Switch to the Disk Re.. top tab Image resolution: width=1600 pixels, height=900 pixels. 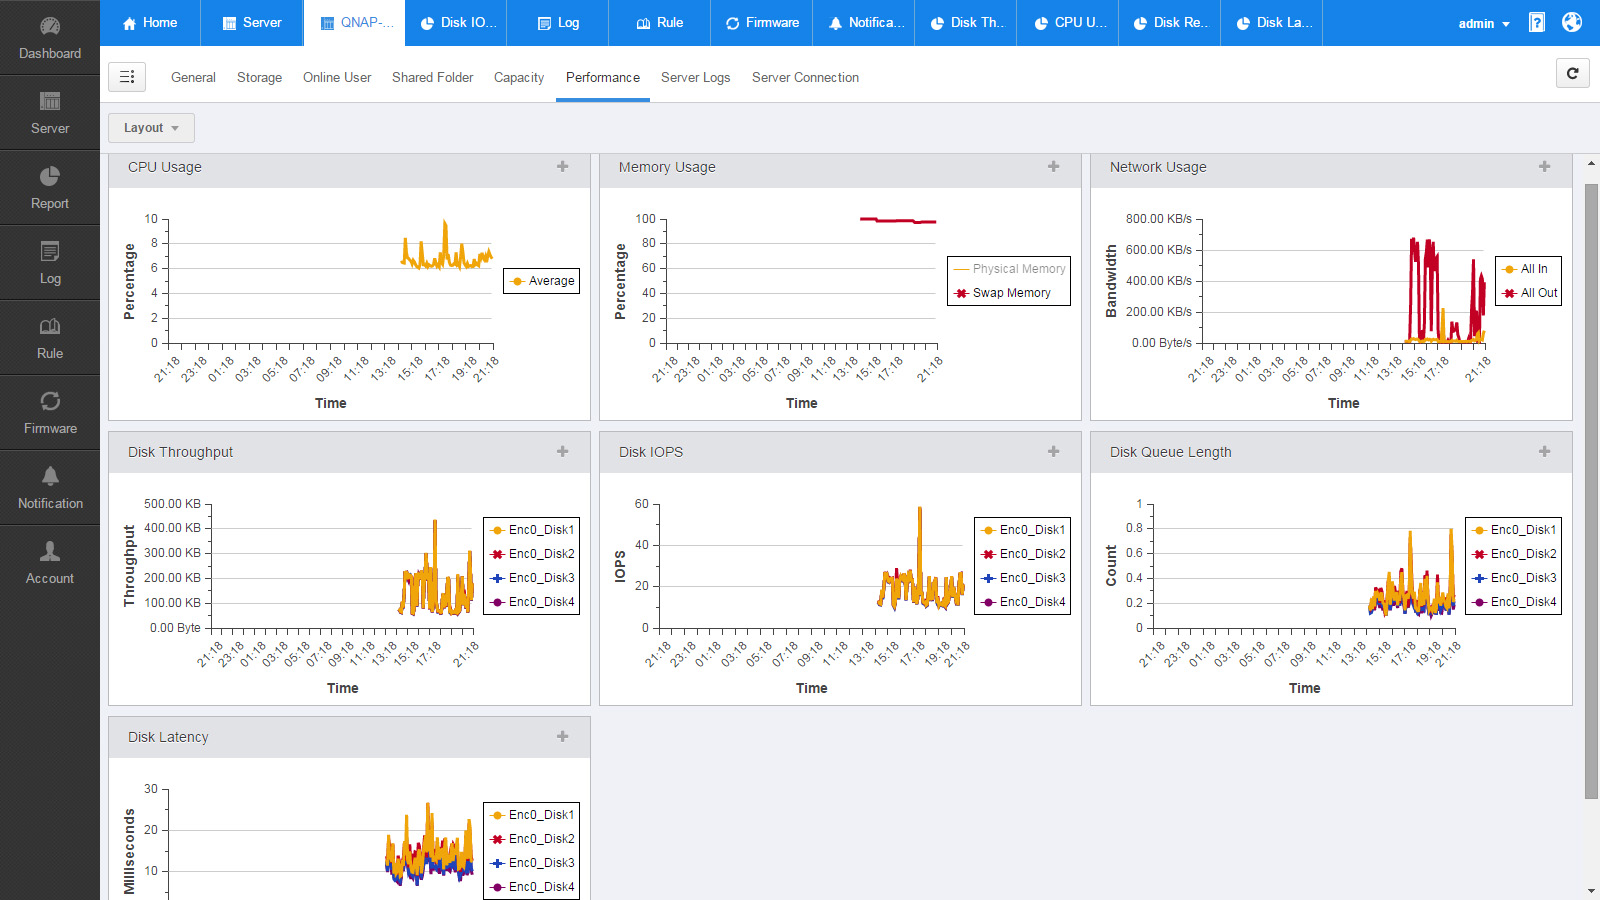pos(1170,23)
